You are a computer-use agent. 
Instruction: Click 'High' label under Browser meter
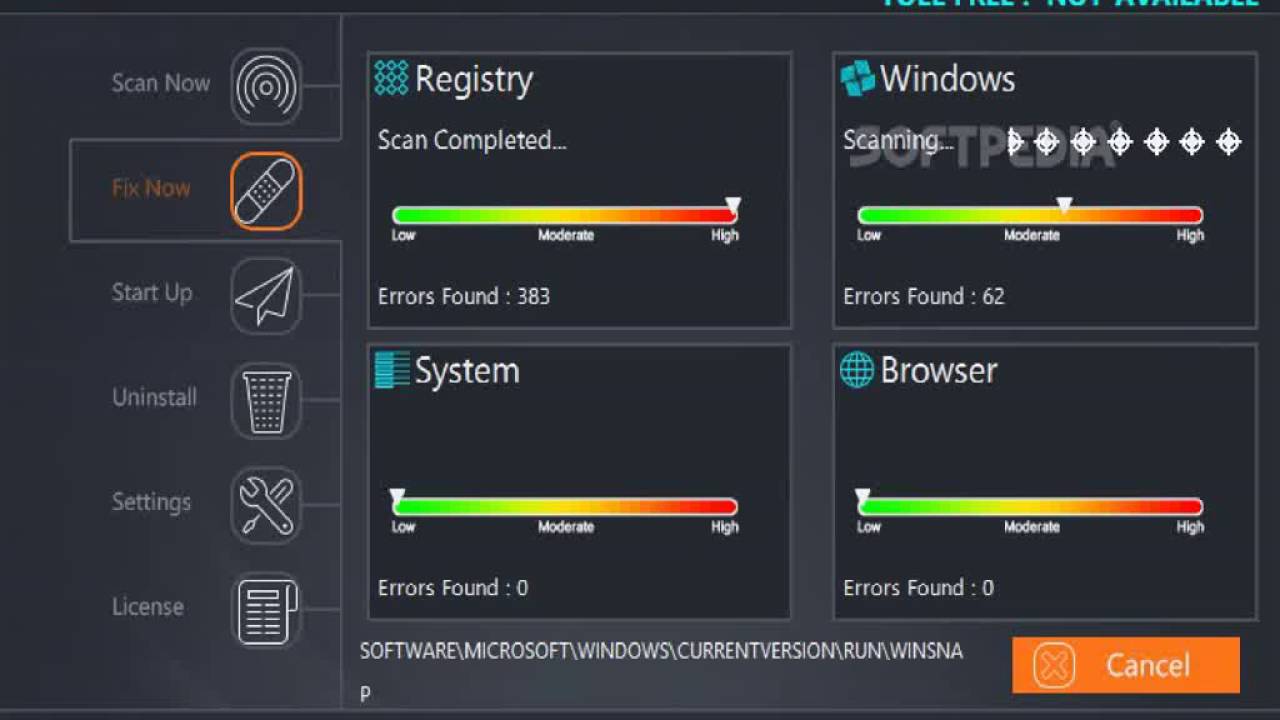point(1190,527)
